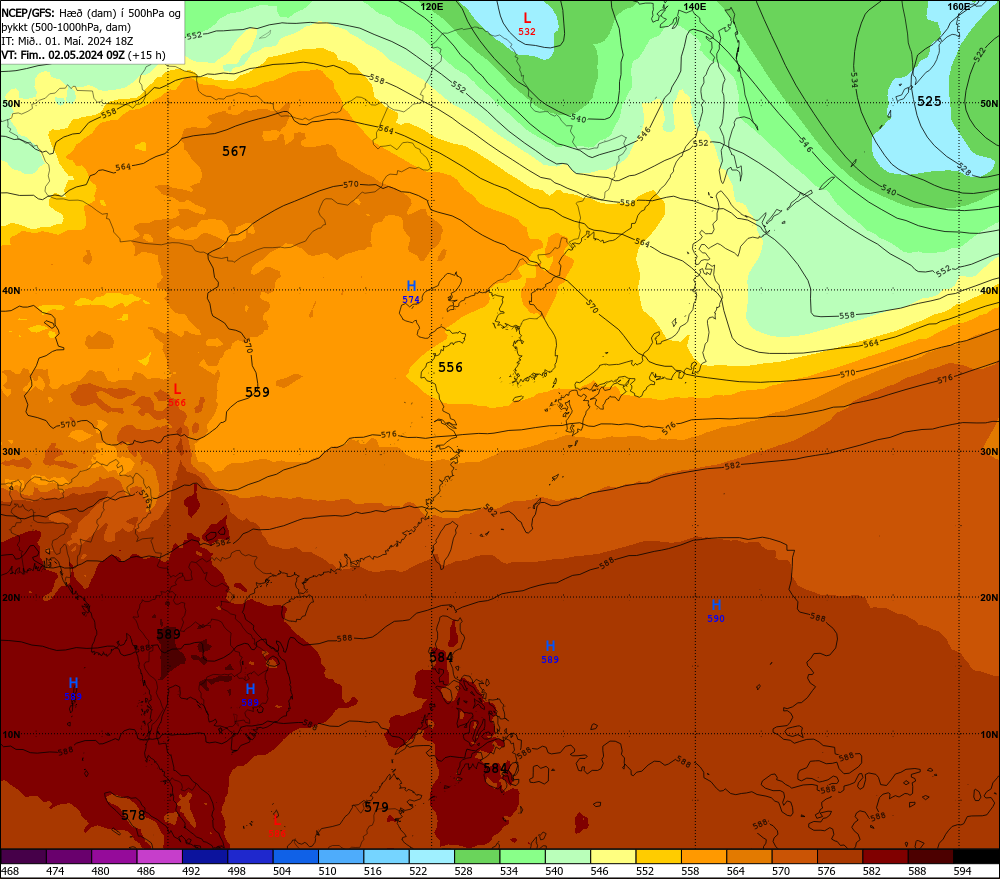Viewport: 1000px width, 879px height.
Task: Click the 160E longitude label
Action: pyautogui.click(x=958, y=6)
